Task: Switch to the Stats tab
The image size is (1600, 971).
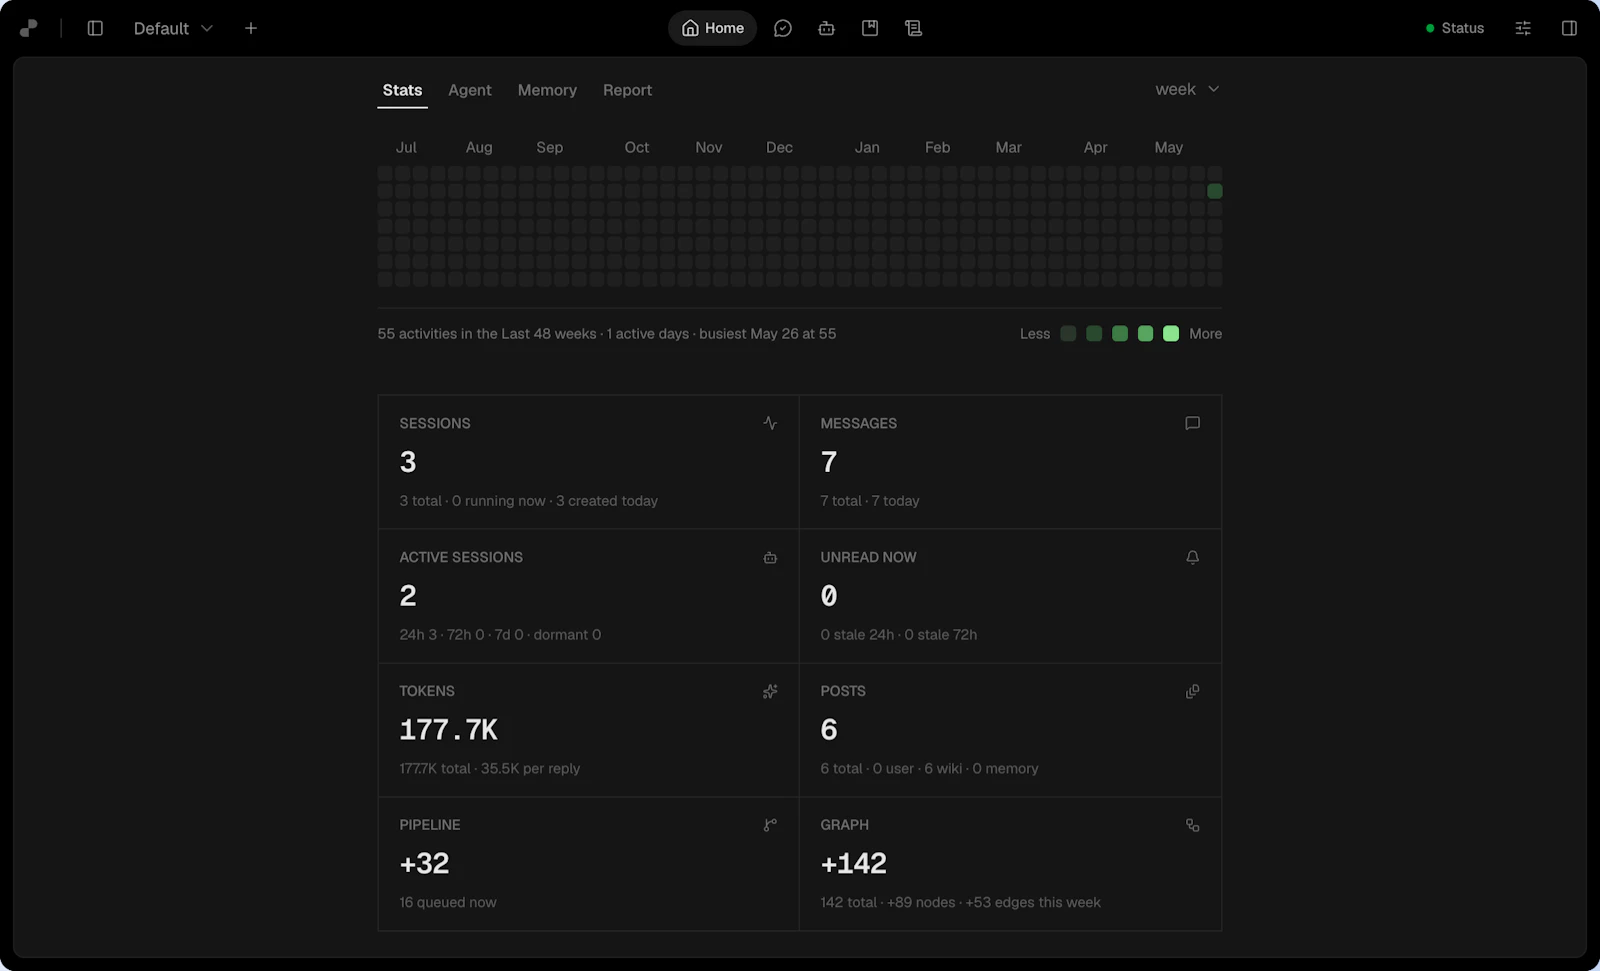Action: click(402, 90)
